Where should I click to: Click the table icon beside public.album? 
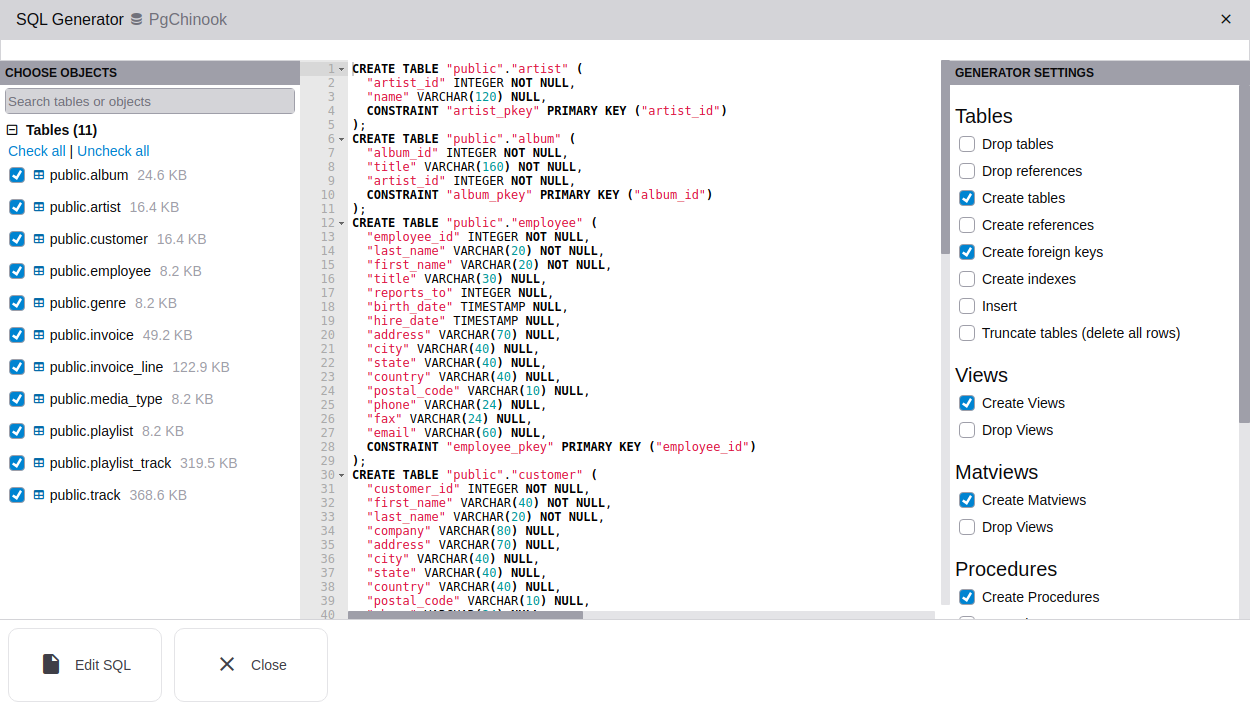click(39, 175)
